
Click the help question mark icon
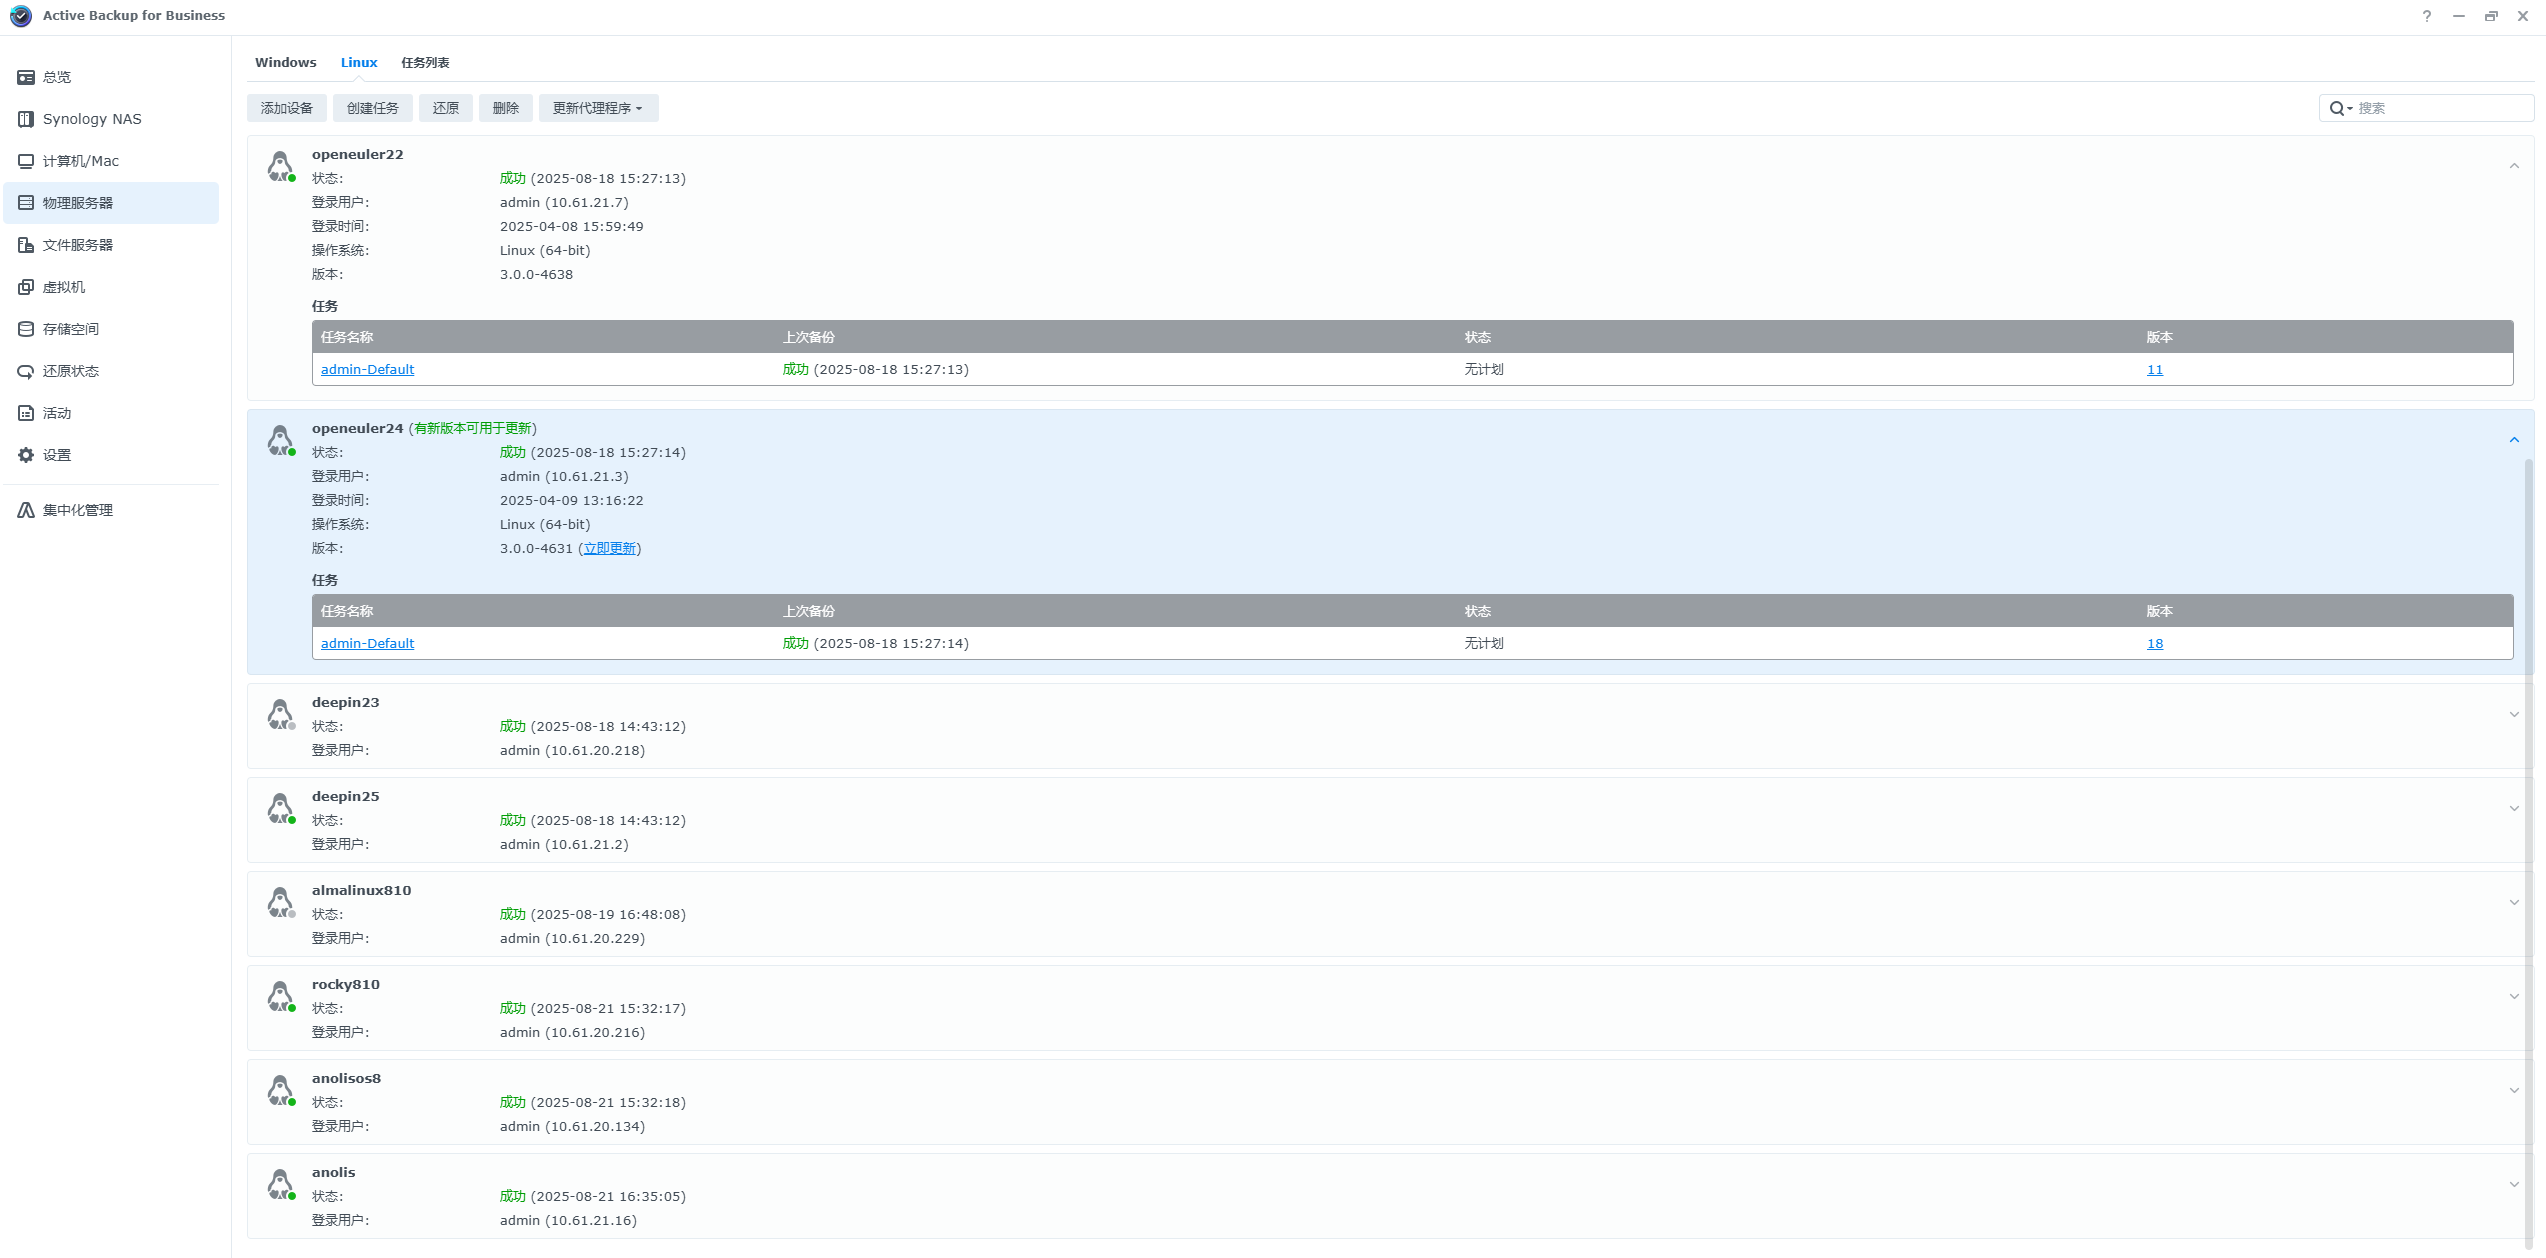point(2427,16)
